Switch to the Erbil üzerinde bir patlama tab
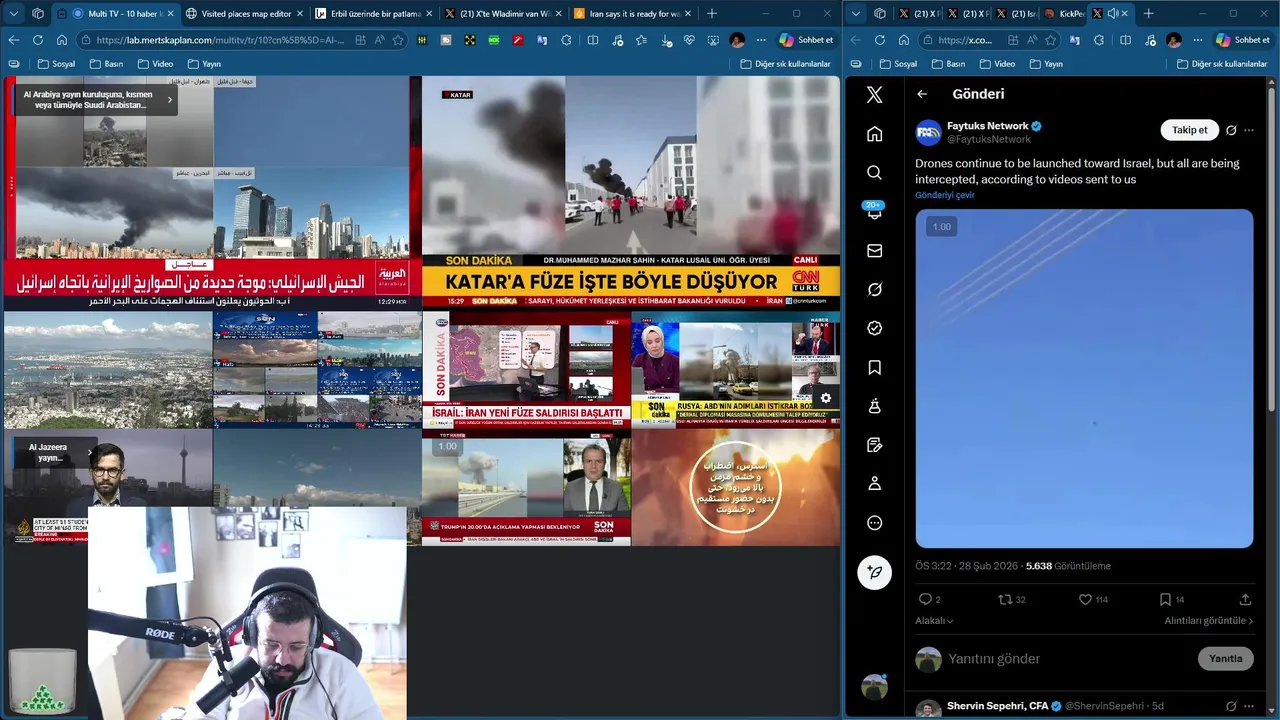 point(374,14)
